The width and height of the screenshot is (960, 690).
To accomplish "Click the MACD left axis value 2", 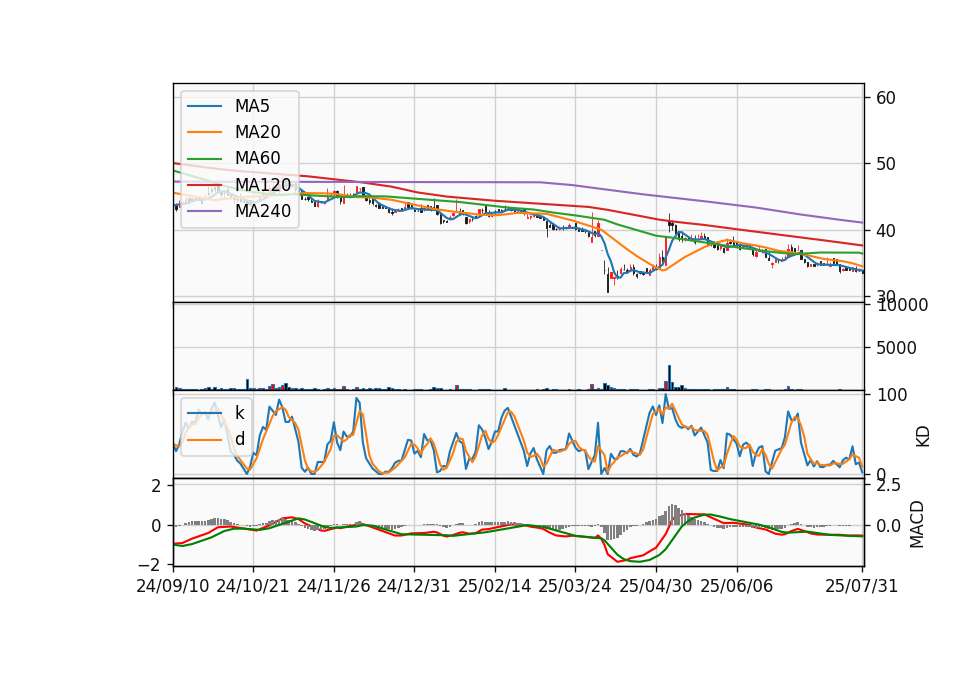I will tap(156, 486).
